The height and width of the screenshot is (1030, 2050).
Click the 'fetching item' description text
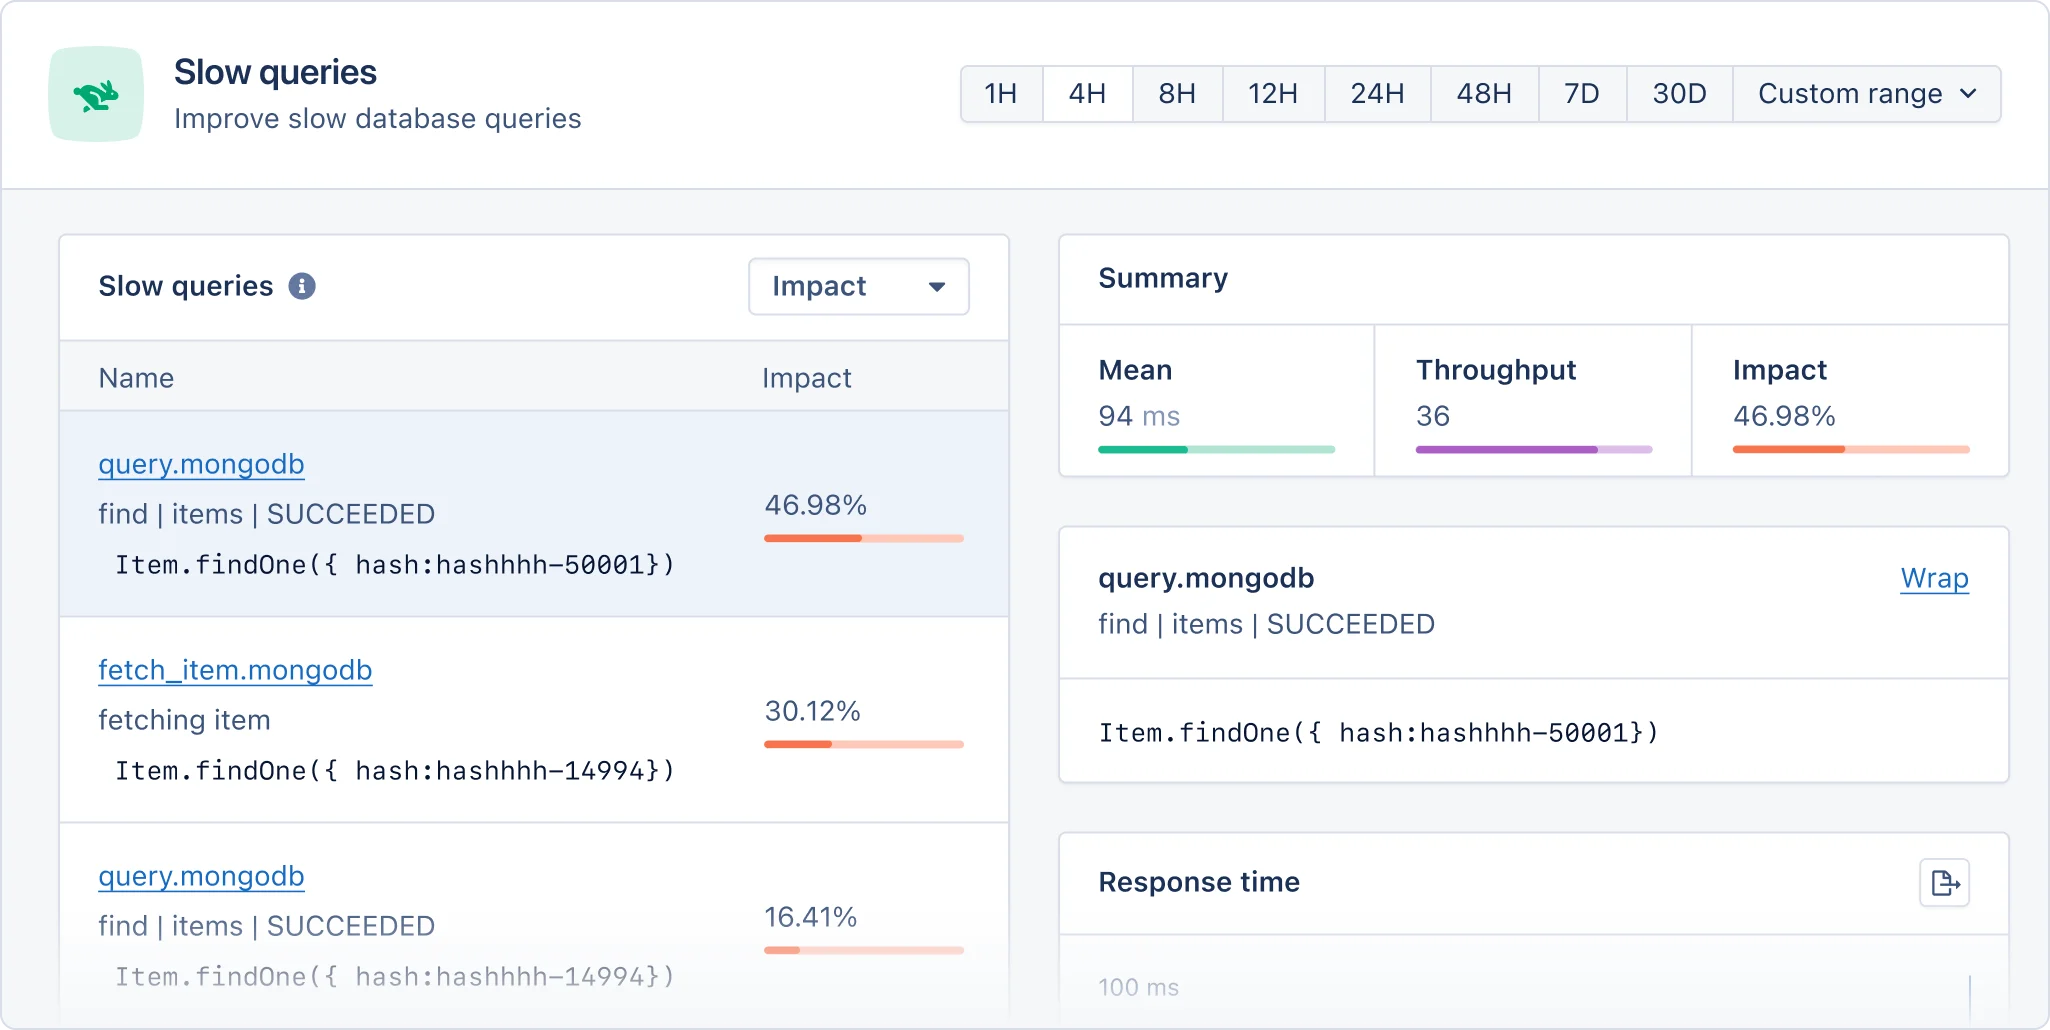184,720
